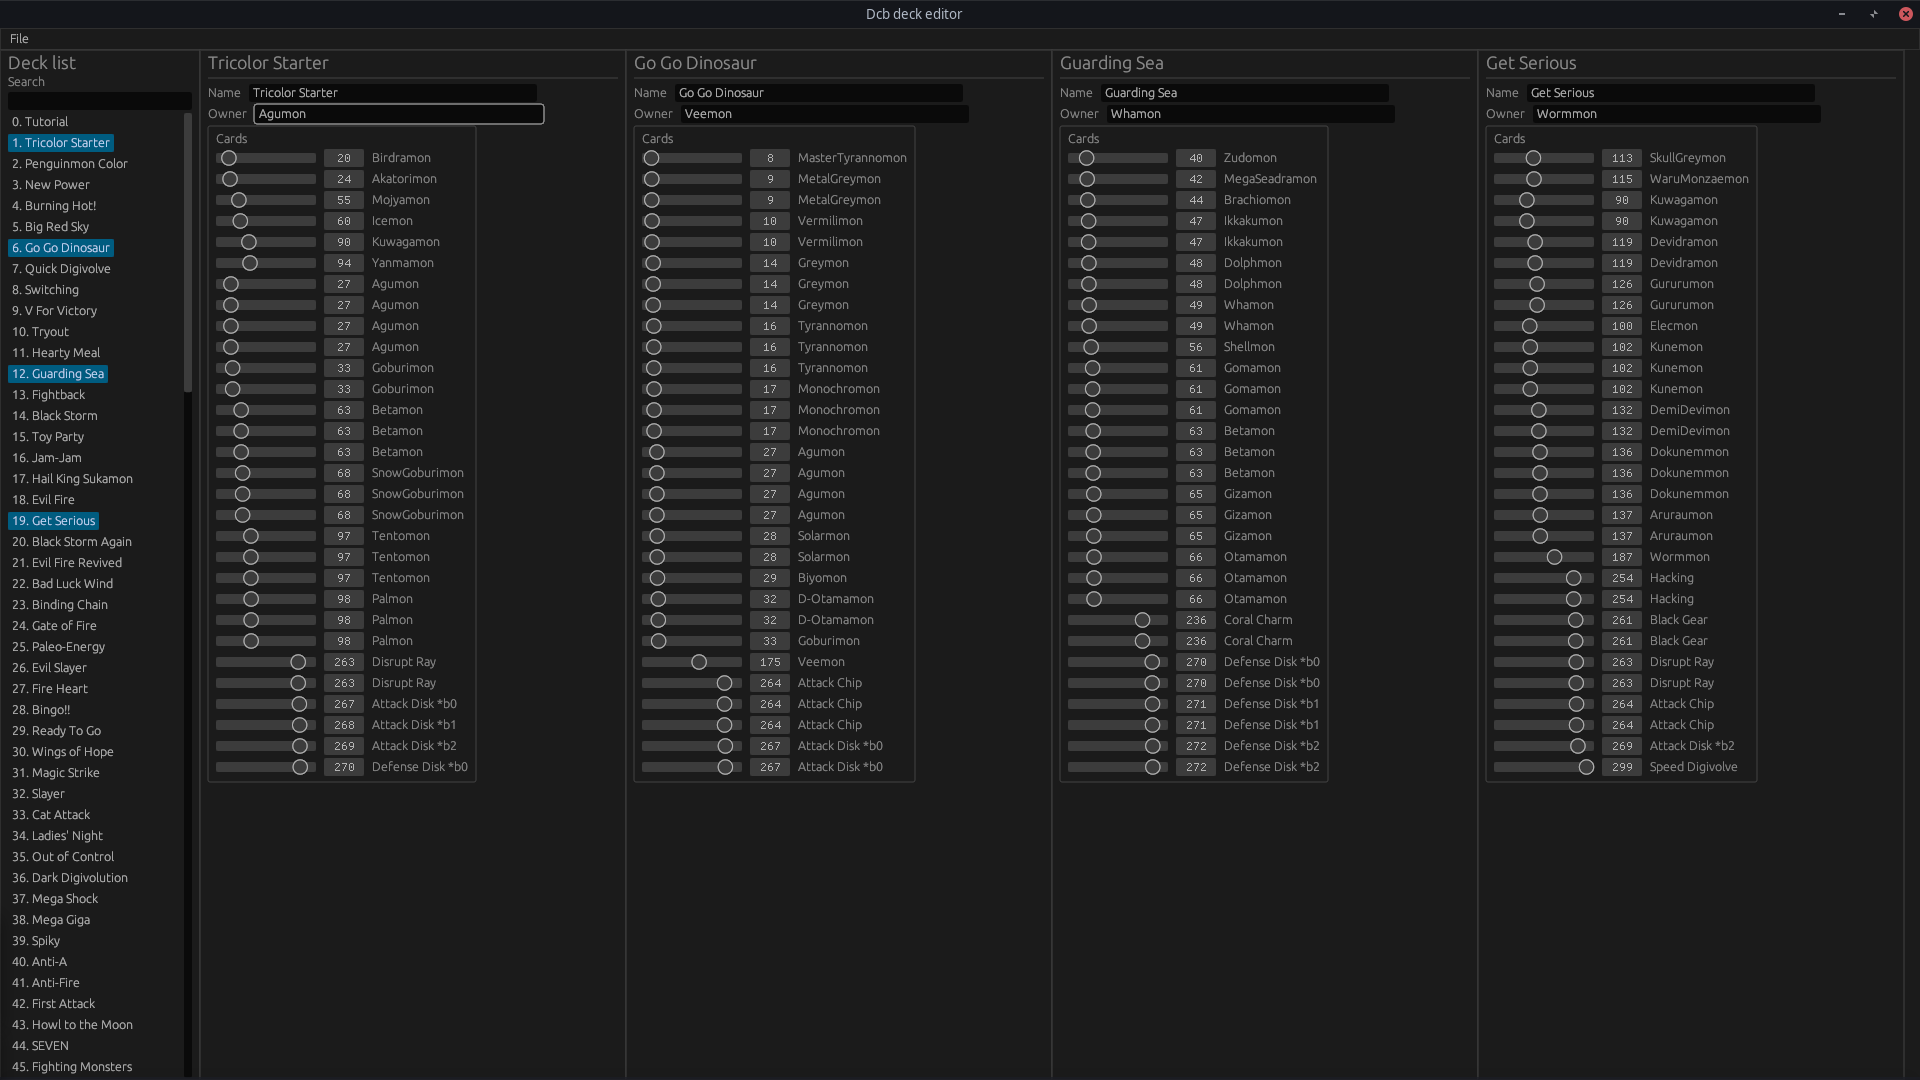Open the File menu
This screenshot has height=1080, width=1920.
pos(19,38)
